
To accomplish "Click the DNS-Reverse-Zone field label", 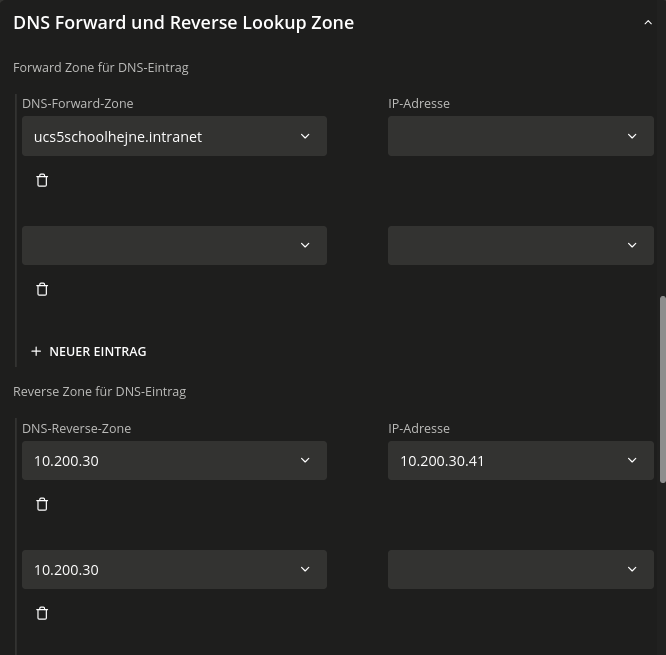I will click(x=77, y=429).
